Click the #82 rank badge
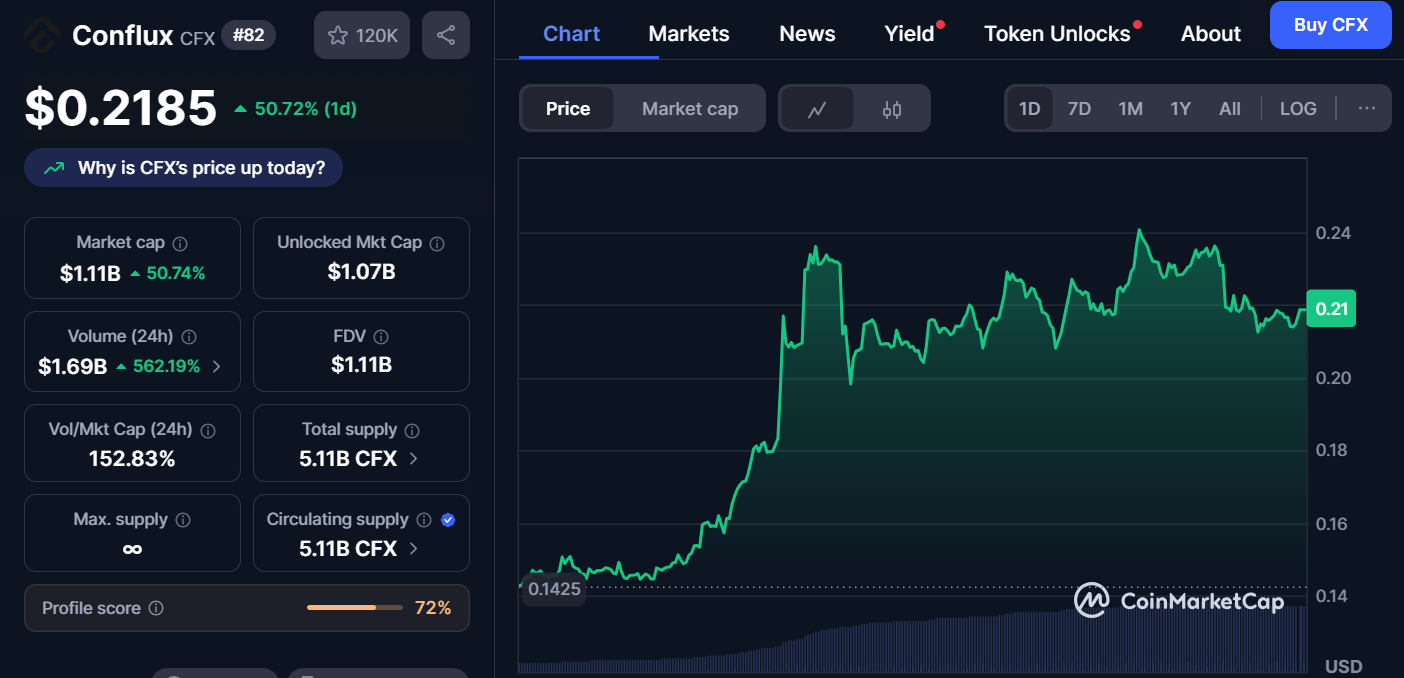Image resolution: width=1404 pixels, height=678 pixels. (248, 36)
